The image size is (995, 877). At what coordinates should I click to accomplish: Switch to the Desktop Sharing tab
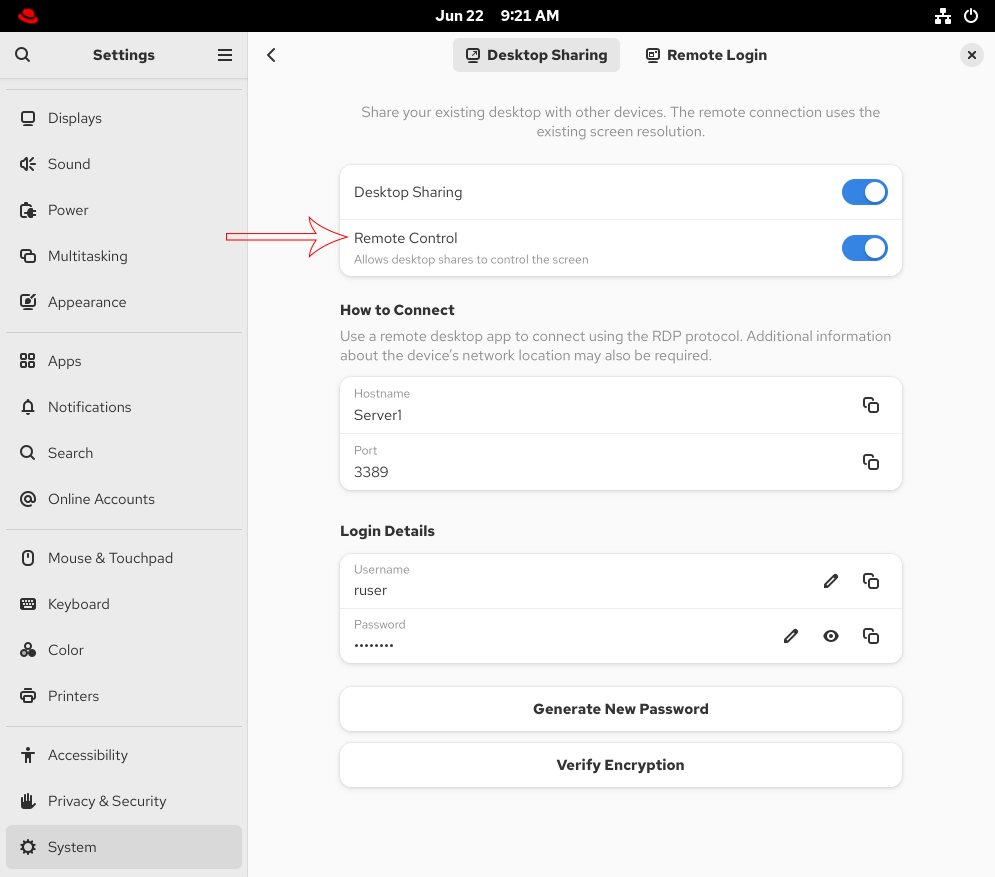536,55
